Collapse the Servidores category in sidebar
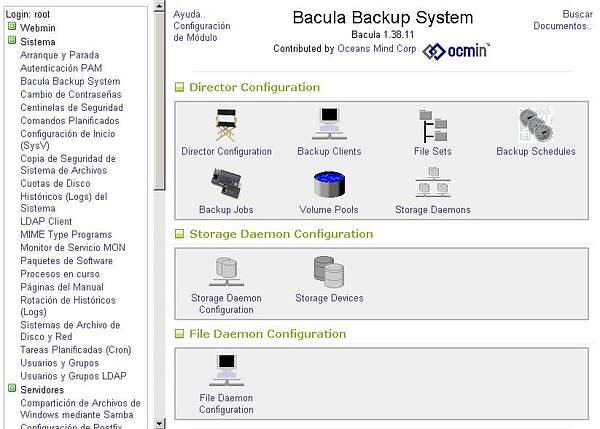 (12, 389)
